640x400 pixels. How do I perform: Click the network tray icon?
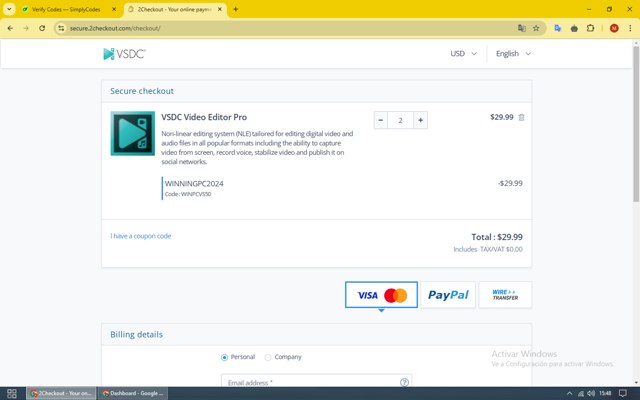[x=580, y=393]
